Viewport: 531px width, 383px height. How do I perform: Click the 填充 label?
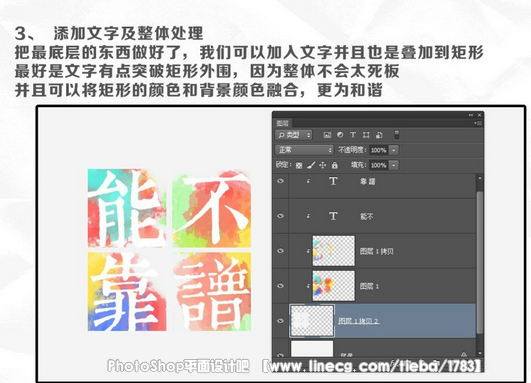[x=359, y=165]
